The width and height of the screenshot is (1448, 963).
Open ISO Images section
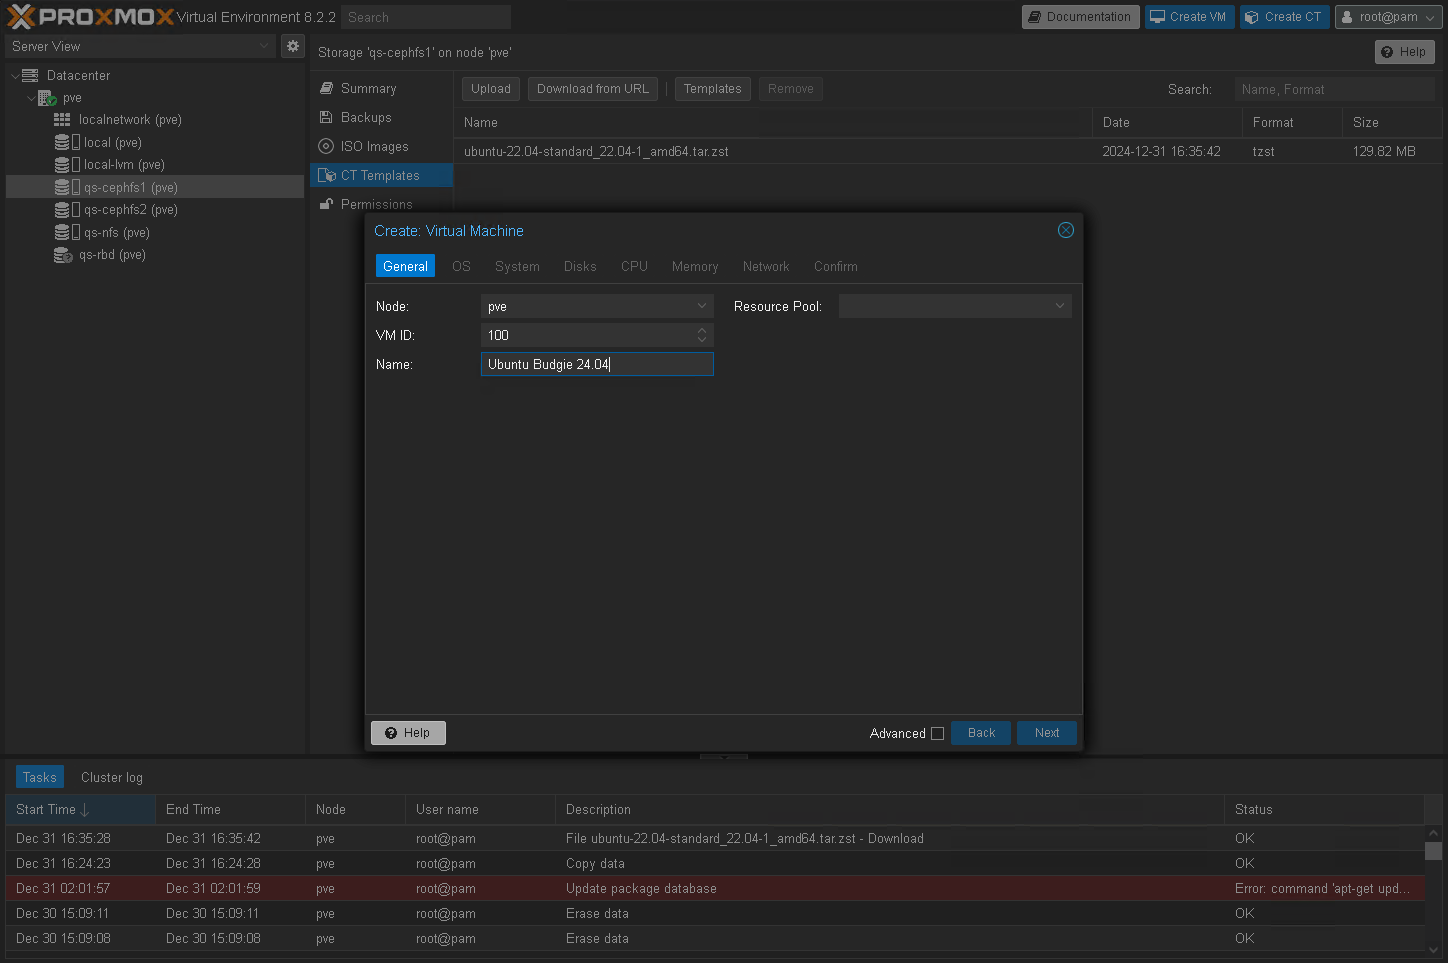coord(374,147)
